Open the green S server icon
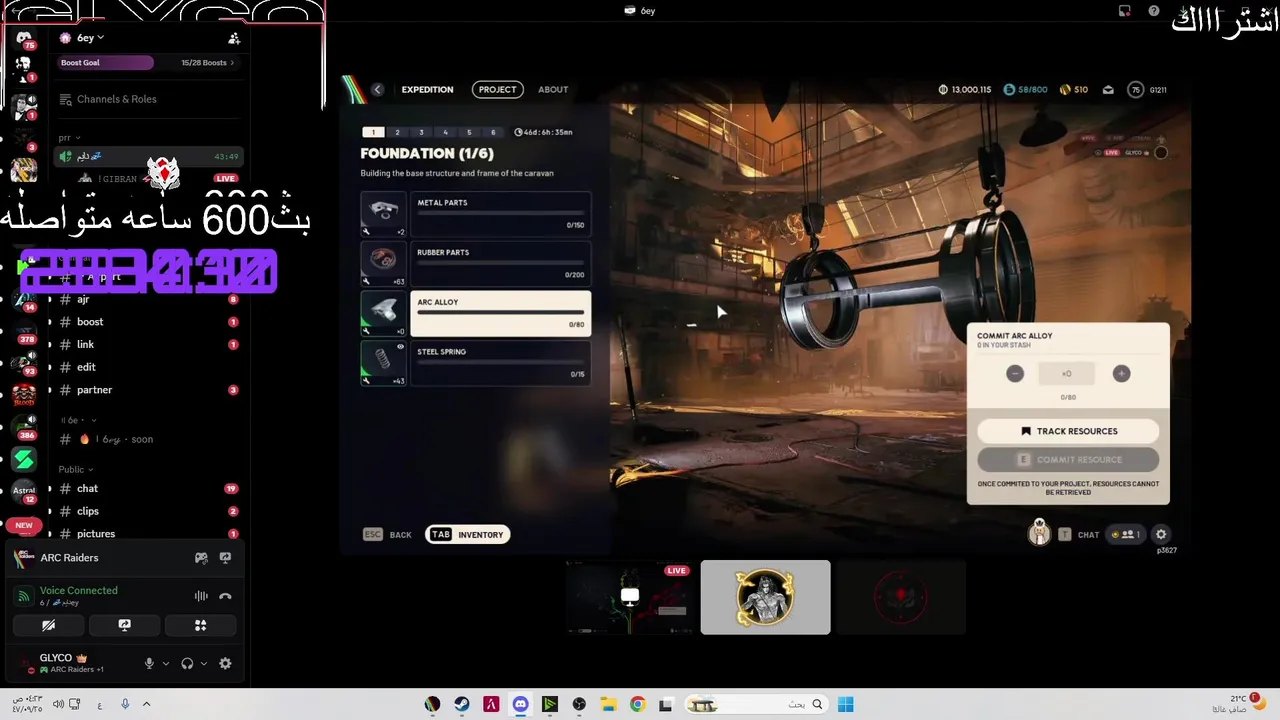This screenshot has width=1280, height=720. click(x=24, y=459)
